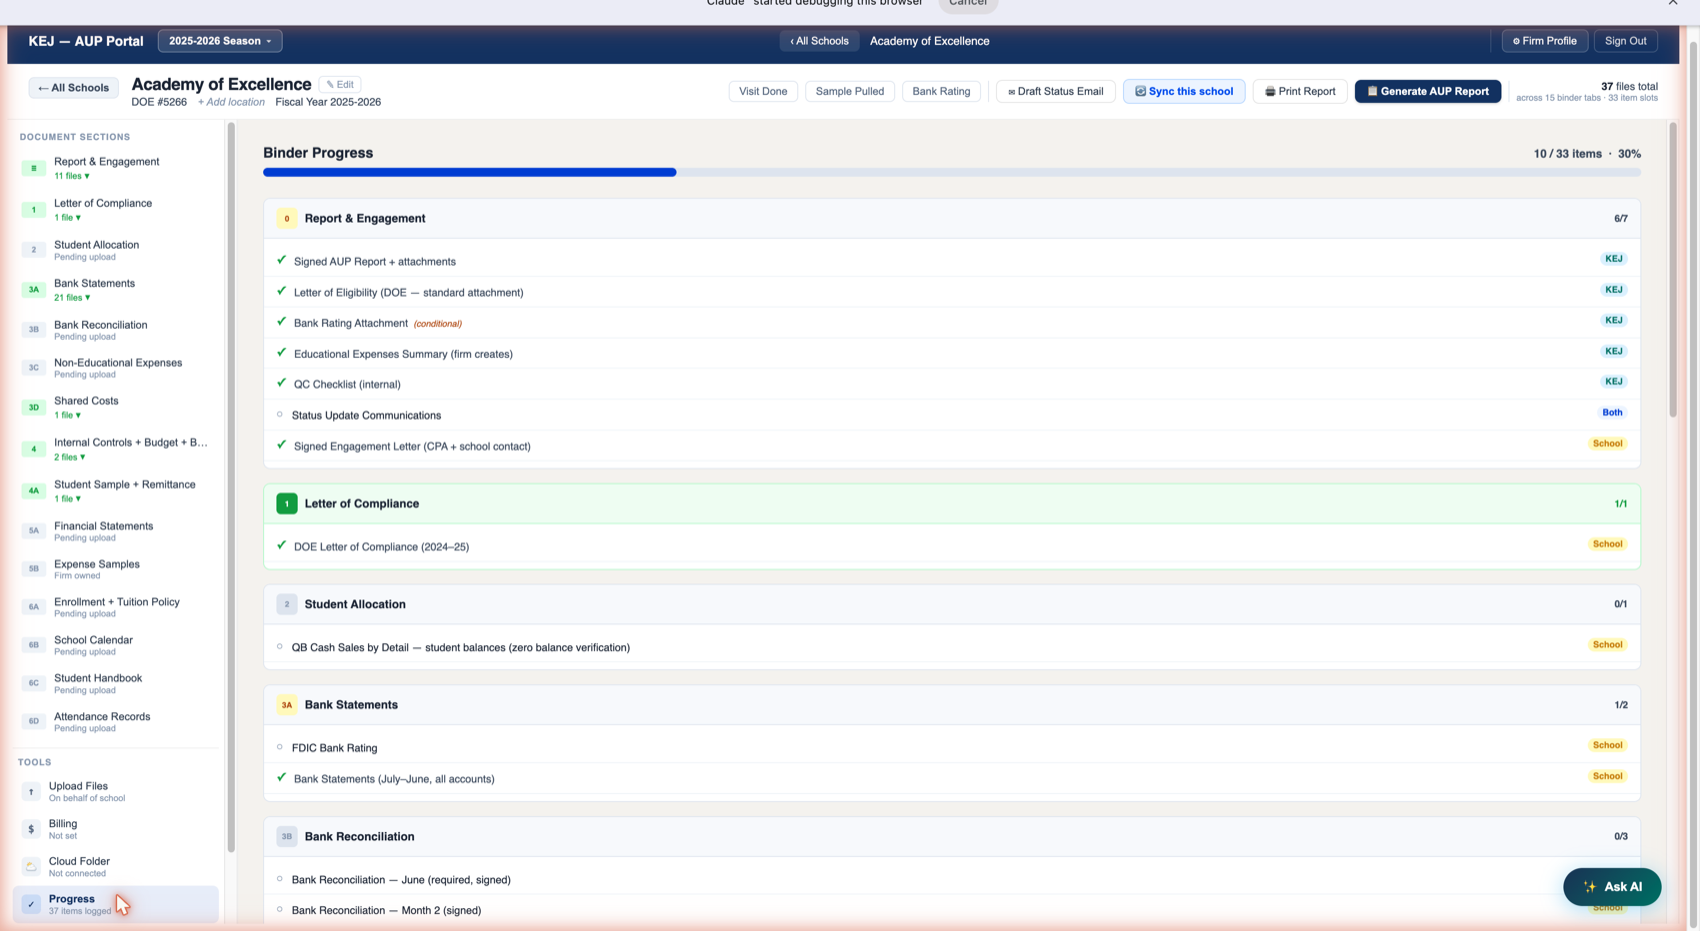
Task: Click the 3D Shared Costs sidebar badge
Action: pyautogui.click(x=33, y=408)
